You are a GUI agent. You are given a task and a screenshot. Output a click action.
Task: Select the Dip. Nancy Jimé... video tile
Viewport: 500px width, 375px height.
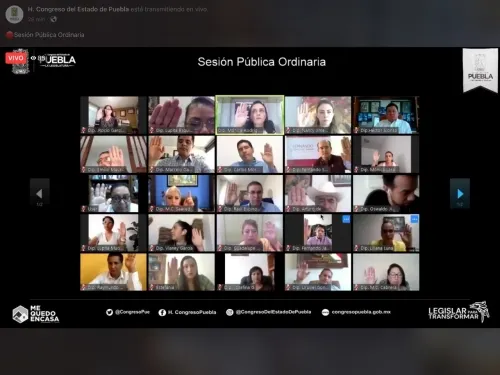tap(318, 115)
